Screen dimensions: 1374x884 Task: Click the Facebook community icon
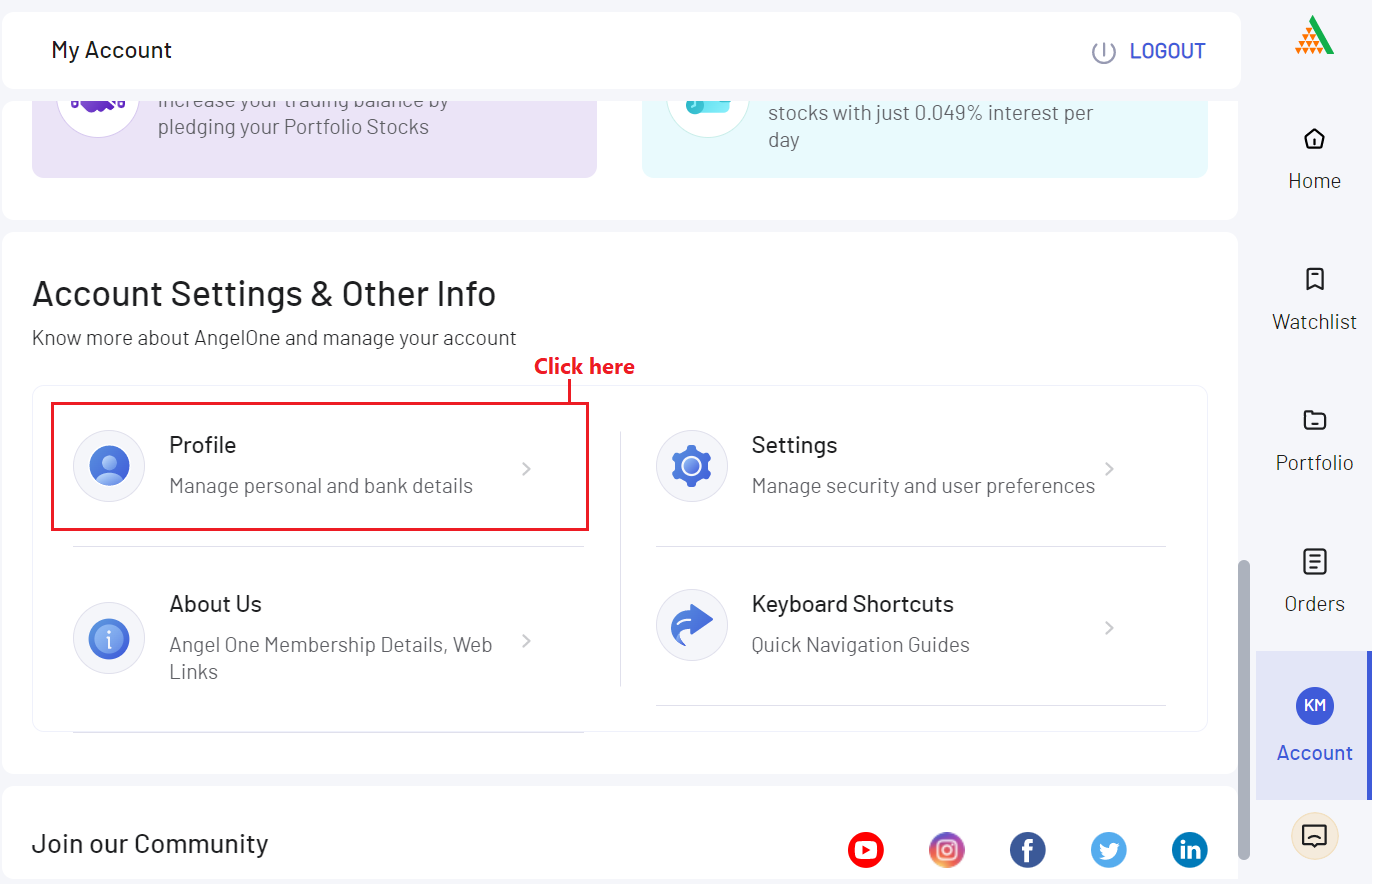point(1027,850)
